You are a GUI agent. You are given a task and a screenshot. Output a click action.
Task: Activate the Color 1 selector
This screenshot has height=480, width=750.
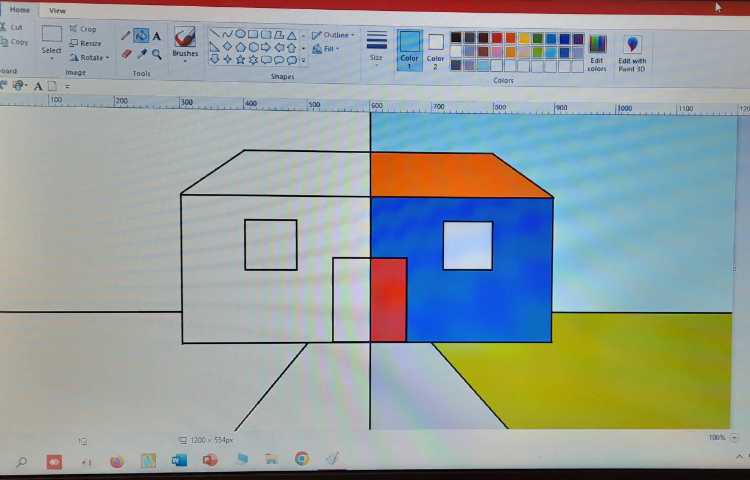click(x=410, y=48)
